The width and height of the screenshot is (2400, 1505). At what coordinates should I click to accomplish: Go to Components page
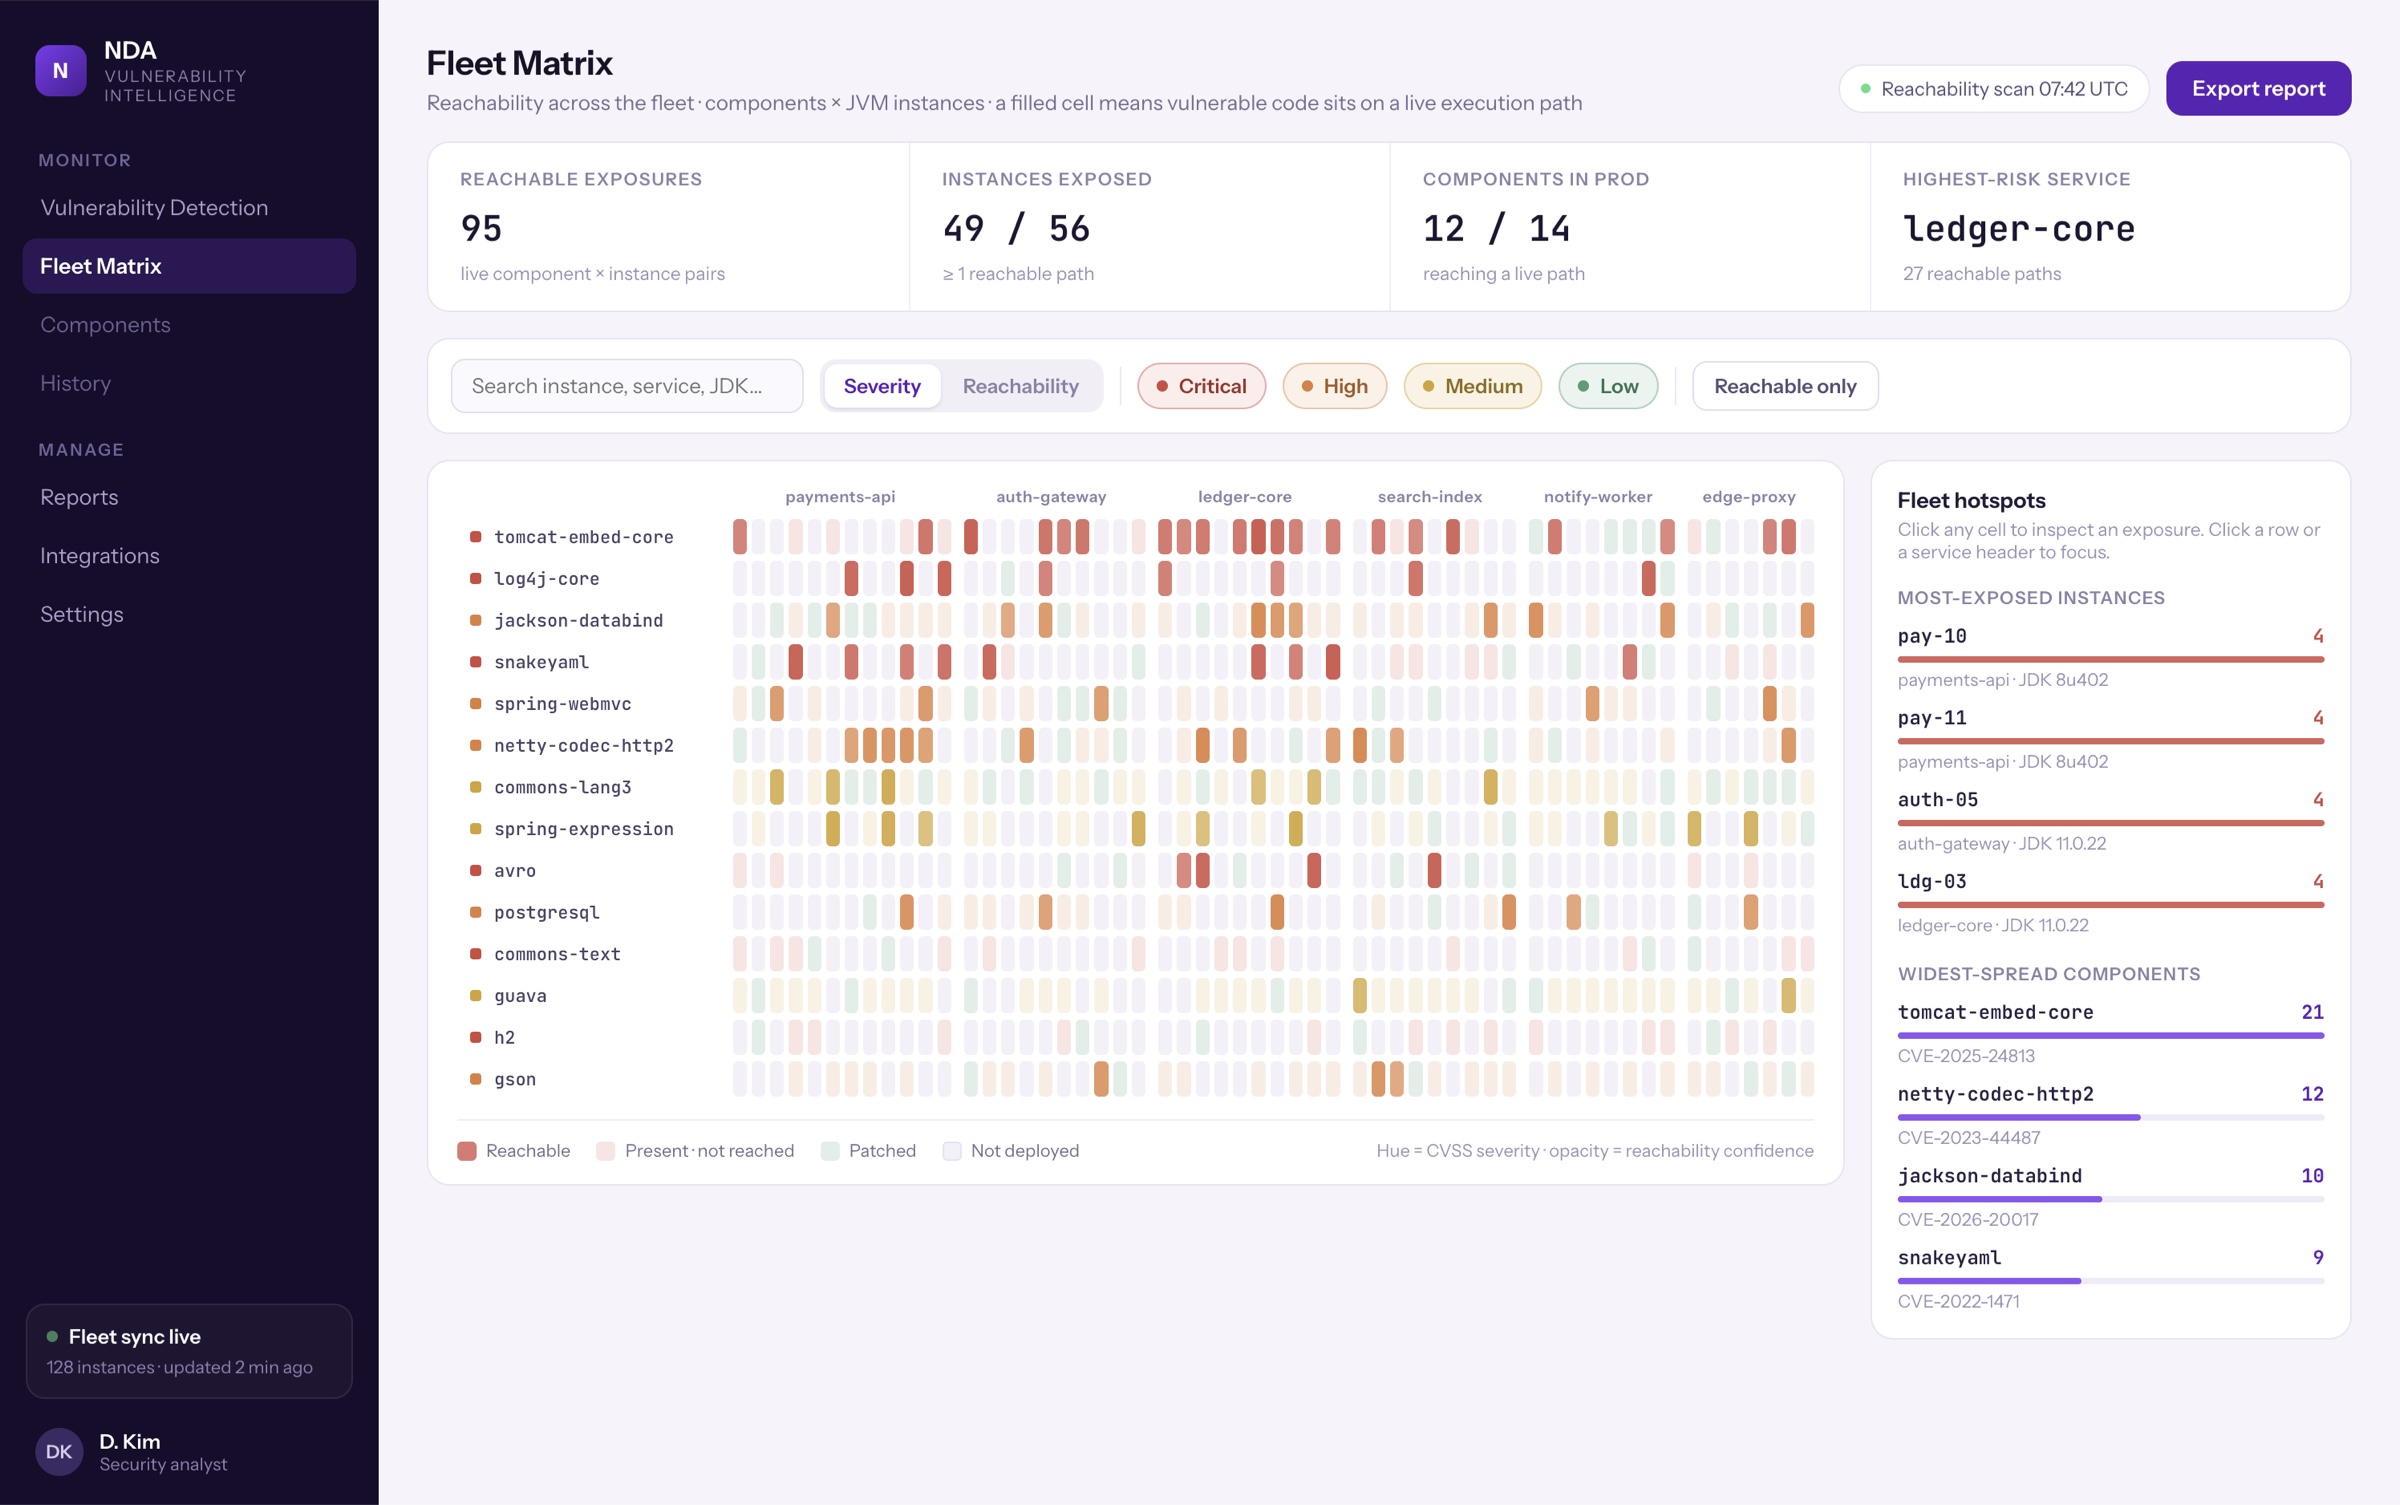coord(189,324)
